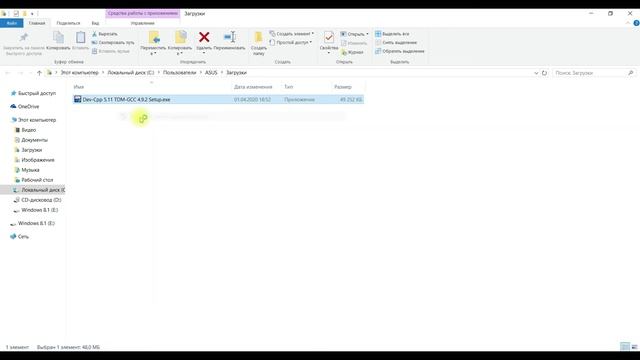The height and width of the screenshot is (360, 640).
Task: Create a folder with Создать папку icon
Action: click(258, 38)
